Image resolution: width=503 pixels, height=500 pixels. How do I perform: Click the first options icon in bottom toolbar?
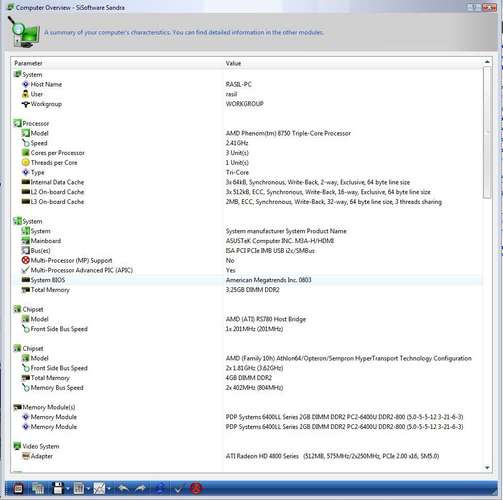pos(18,488)
